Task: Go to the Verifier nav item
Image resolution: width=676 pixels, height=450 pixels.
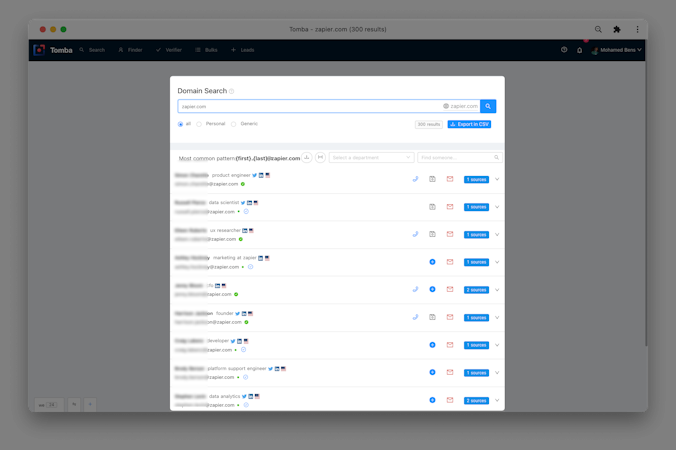Action: pos(169,50)
